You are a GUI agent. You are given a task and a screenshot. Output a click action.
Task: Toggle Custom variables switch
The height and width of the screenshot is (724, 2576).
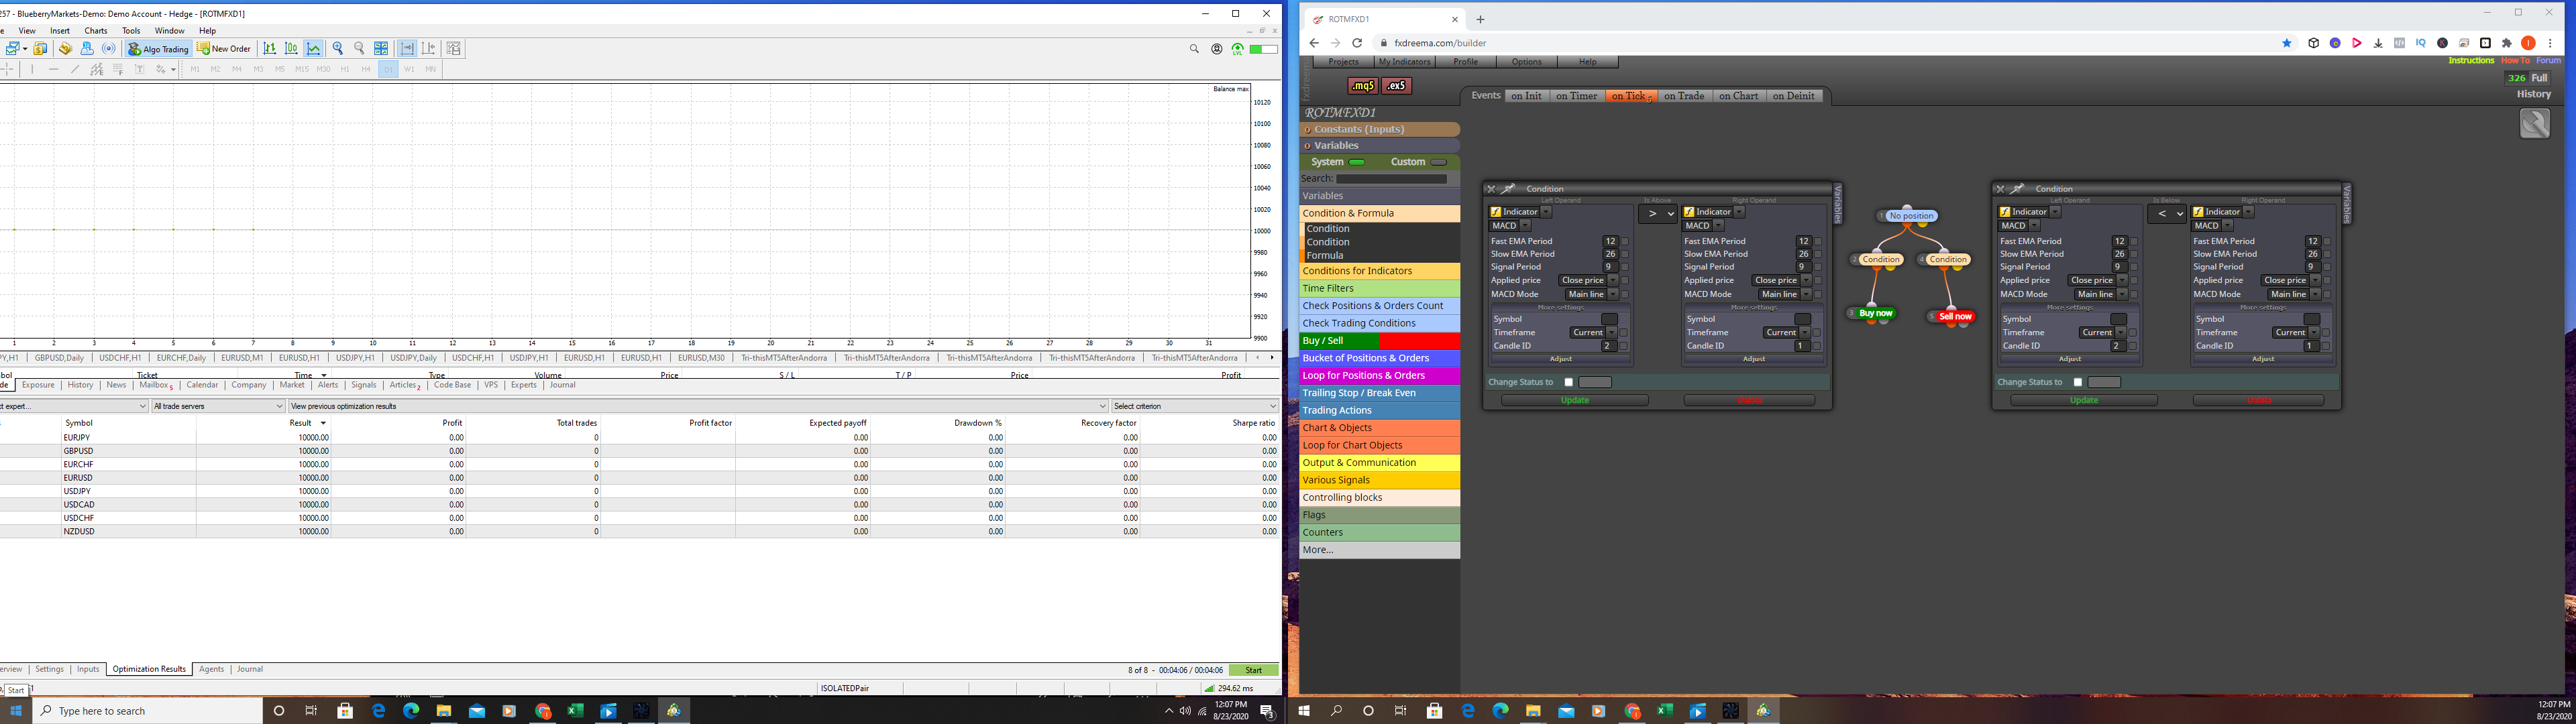1438,162
